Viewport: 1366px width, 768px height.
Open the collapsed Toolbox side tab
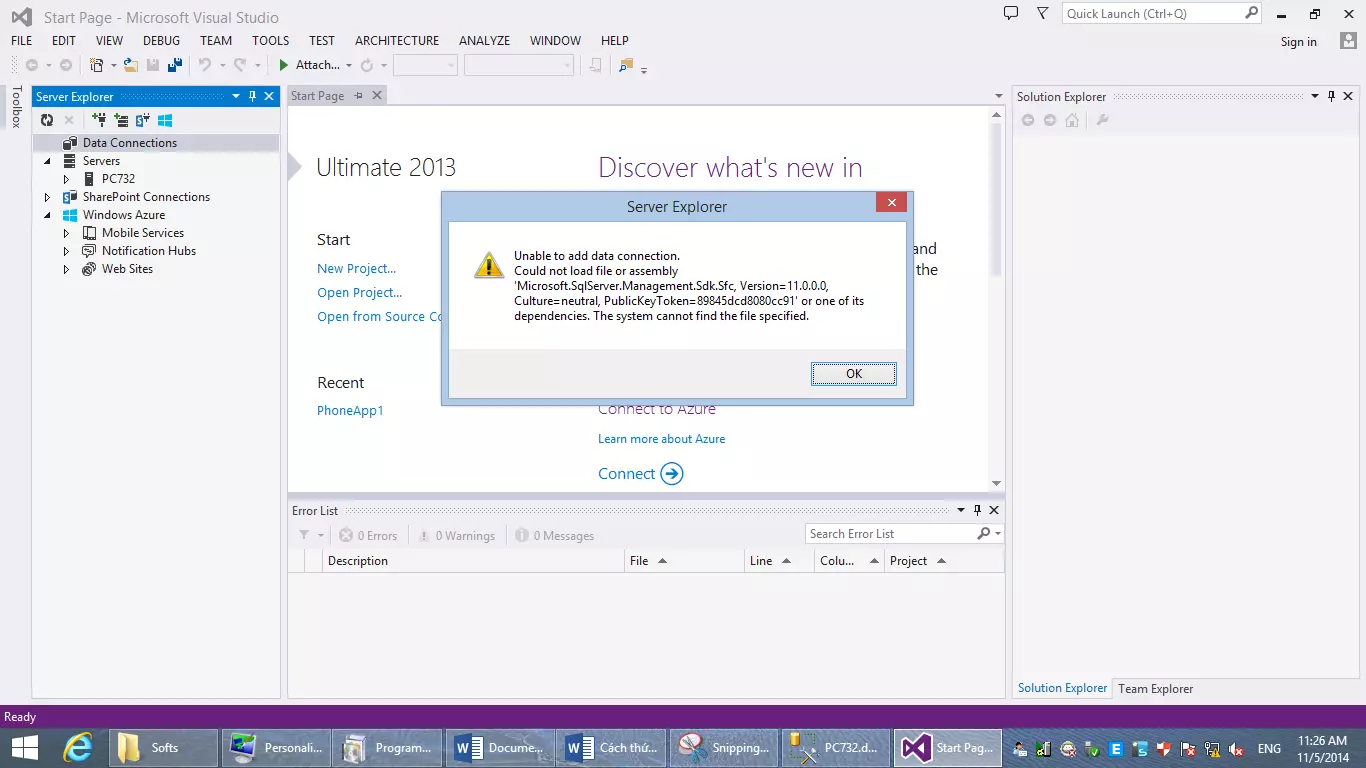[16, 107]
